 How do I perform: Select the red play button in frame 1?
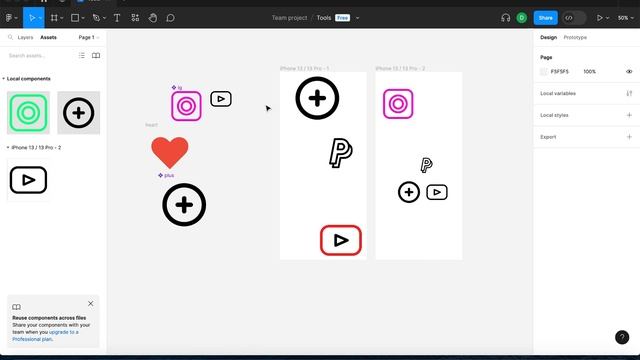[x=341, y=240]
